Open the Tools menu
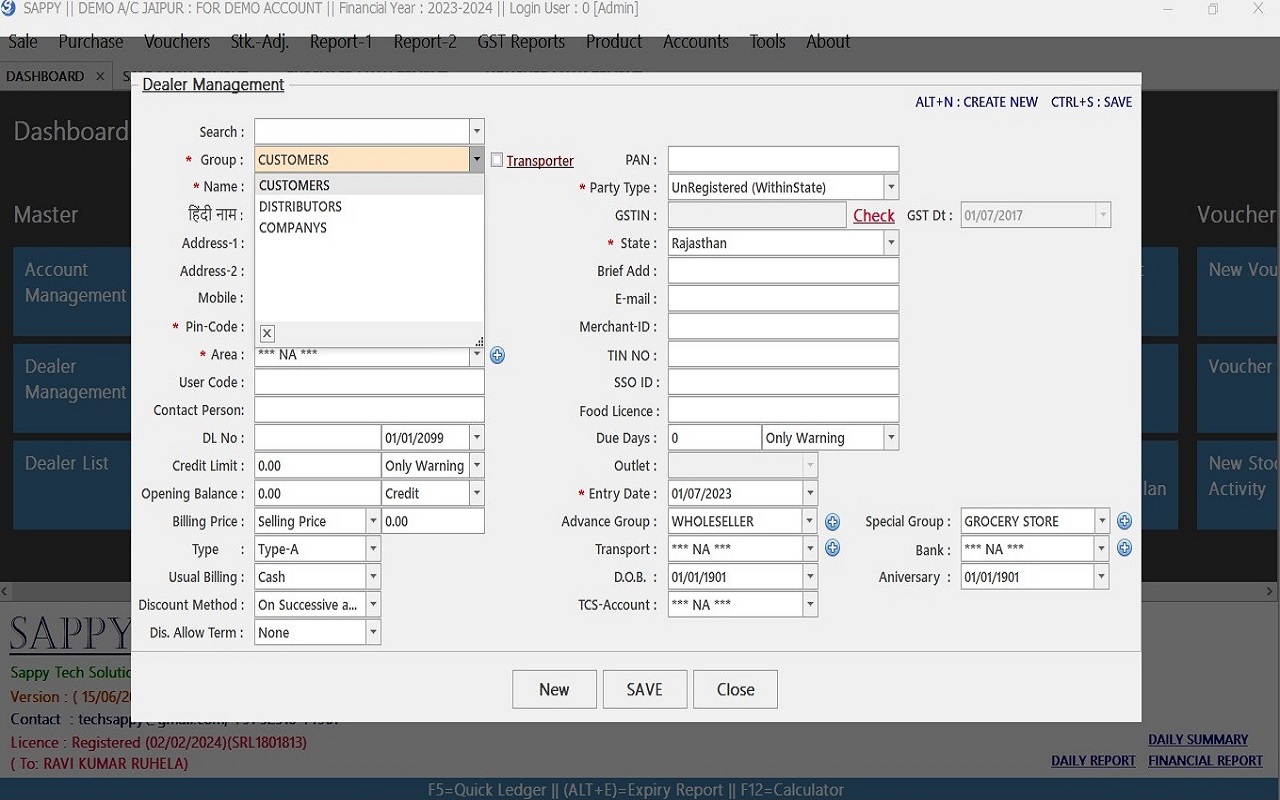 (x=767, y=42)
